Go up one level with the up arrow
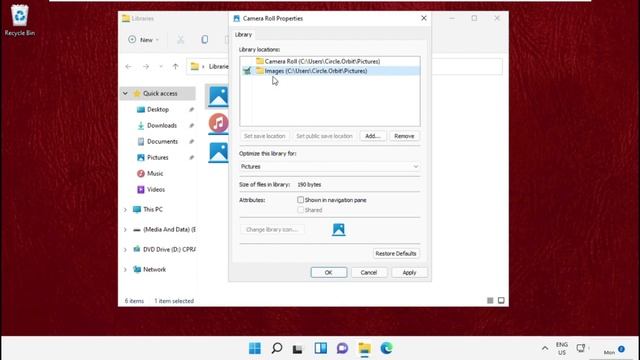640x360 pixels. (x=176, y=66)
